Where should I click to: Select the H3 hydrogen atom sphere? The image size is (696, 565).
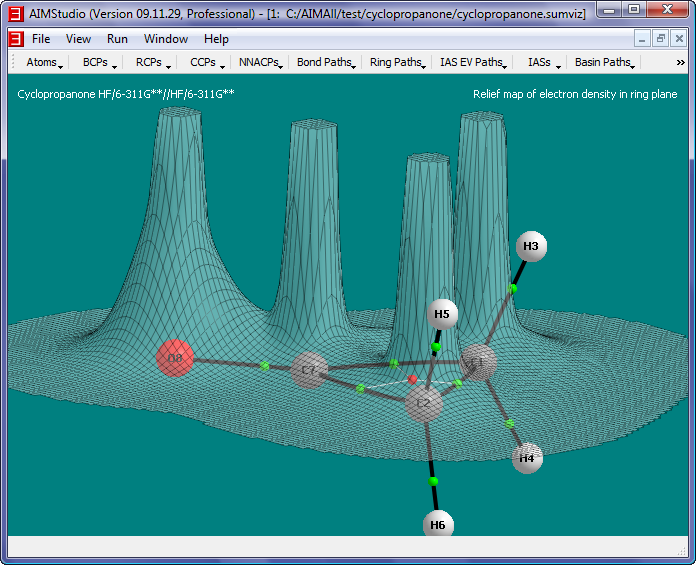click(531, 246)
